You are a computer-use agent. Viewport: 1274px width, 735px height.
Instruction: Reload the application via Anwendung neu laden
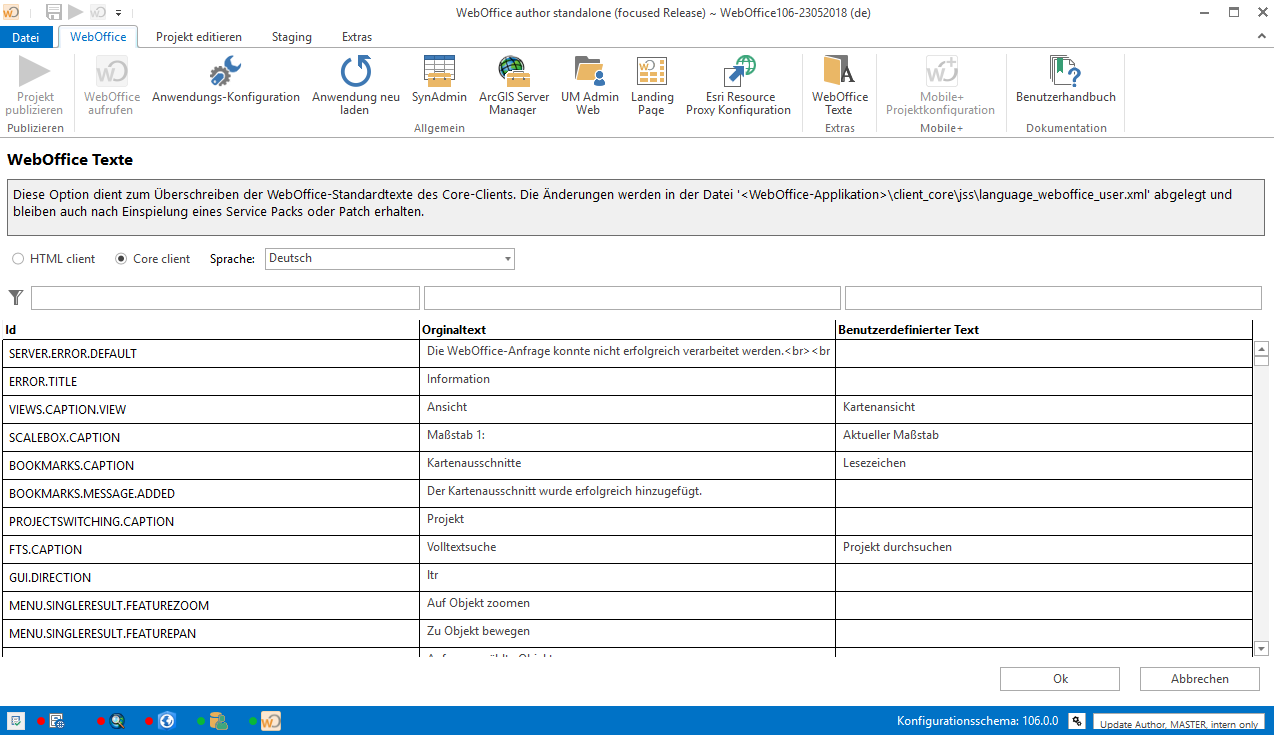click(x=355, y=85)
